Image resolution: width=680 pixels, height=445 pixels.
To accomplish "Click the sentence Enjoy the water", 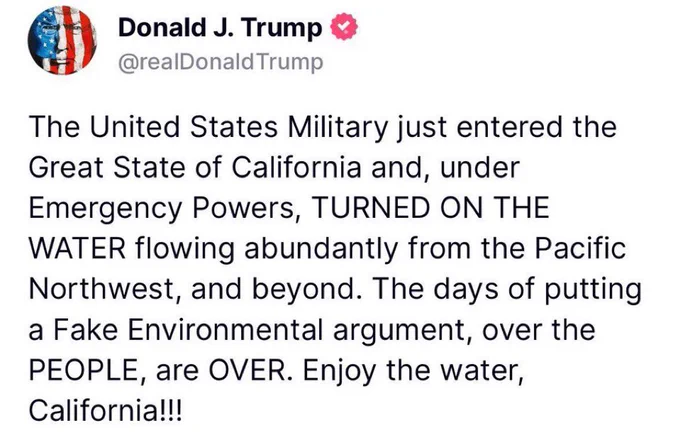I will pyautogui.click(x=410, y=371).
